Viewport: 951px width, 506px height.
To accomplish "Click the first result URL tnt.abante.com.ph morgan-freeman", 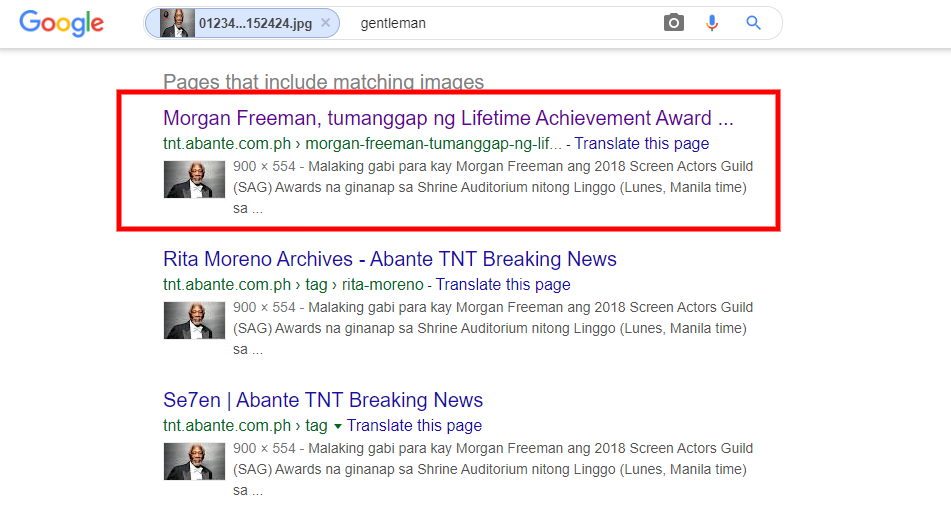I will 363,143.
